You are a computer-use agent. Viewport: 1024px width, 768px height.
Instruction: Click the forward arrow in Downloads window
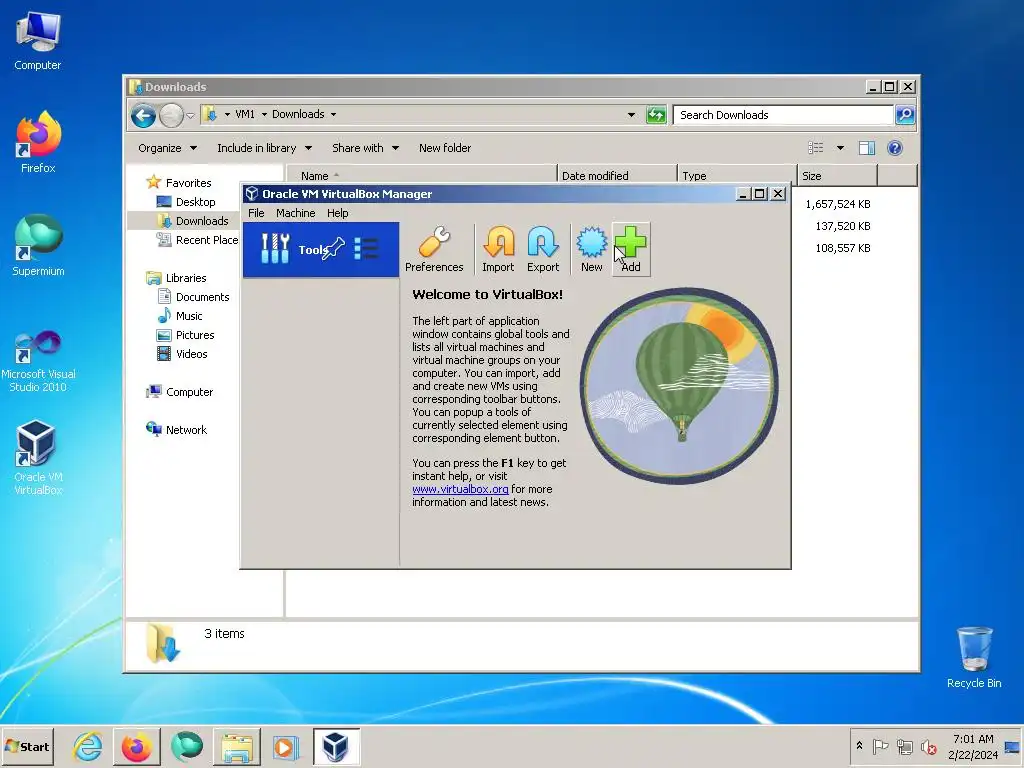(171, 116)
